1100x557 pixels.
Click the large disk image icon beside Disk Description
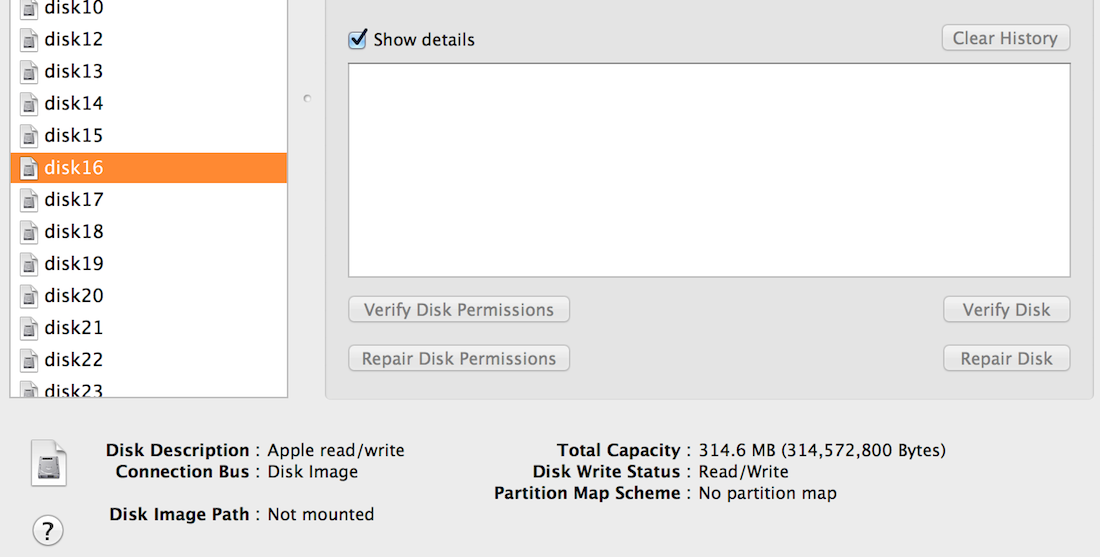click(x=48, y=463)
